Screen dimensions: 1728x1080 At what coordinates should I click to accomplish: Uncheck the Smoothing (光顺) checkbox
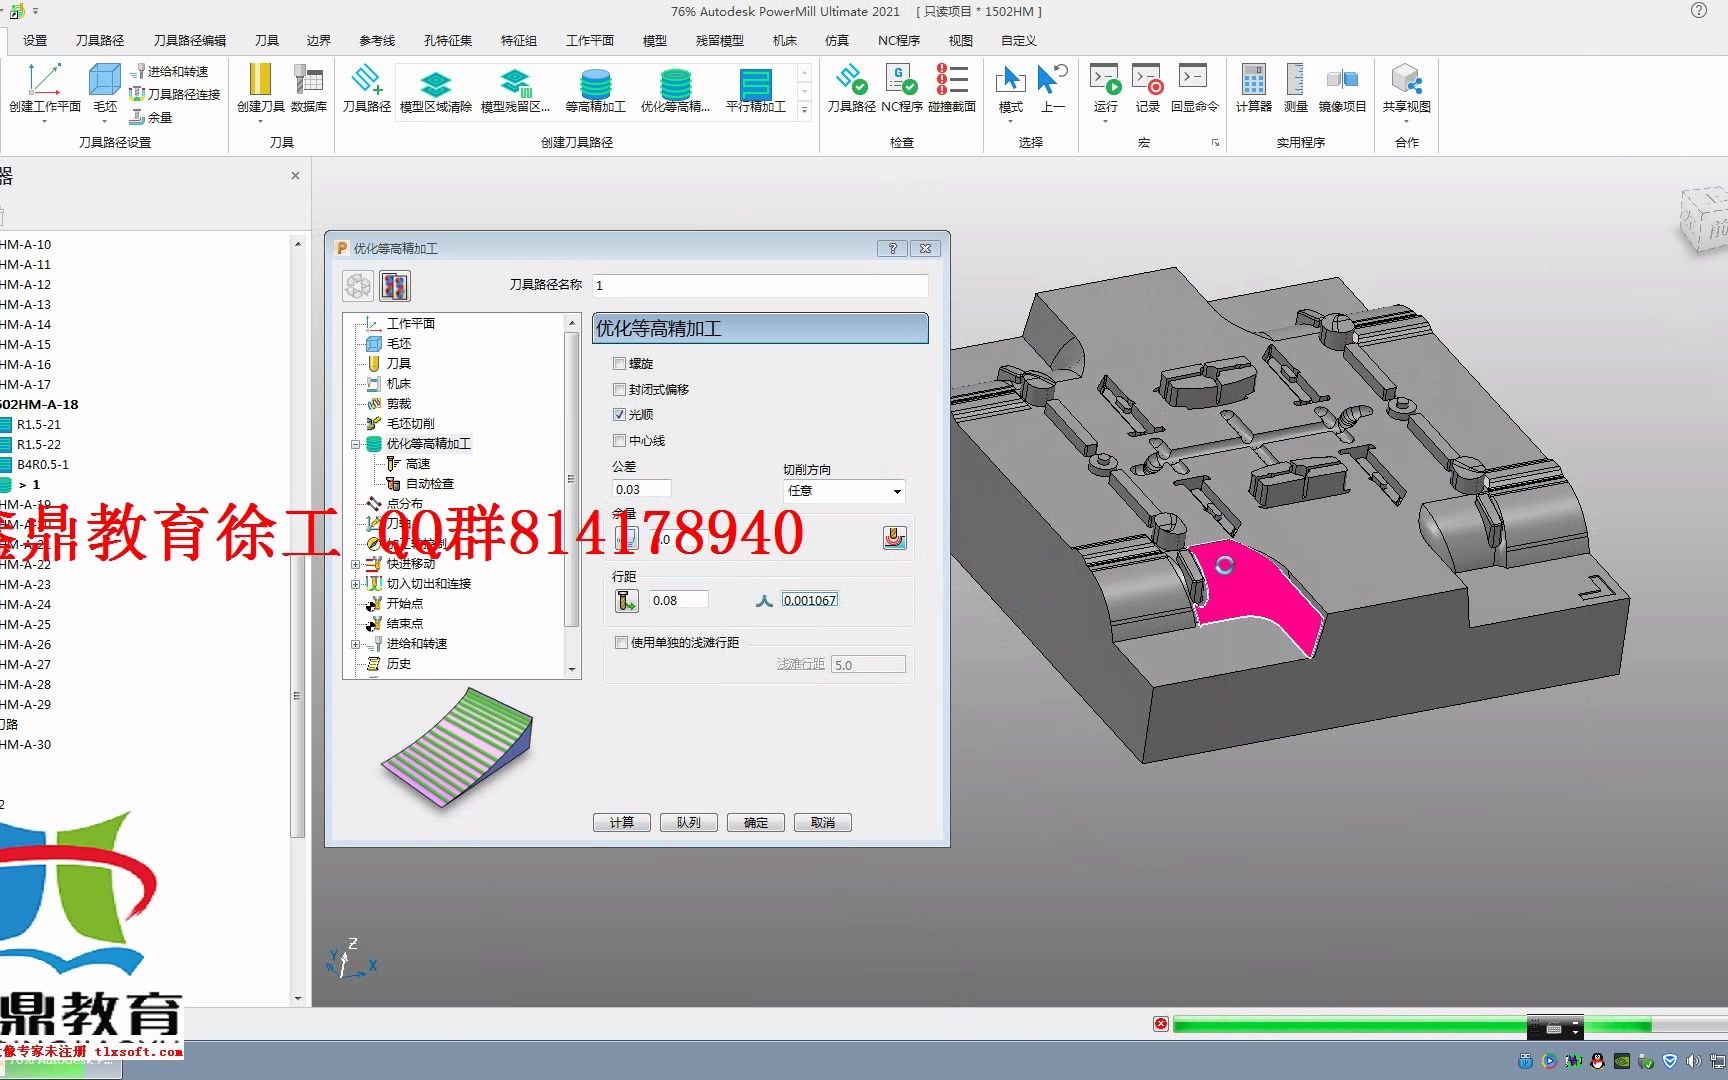point(620,415)
